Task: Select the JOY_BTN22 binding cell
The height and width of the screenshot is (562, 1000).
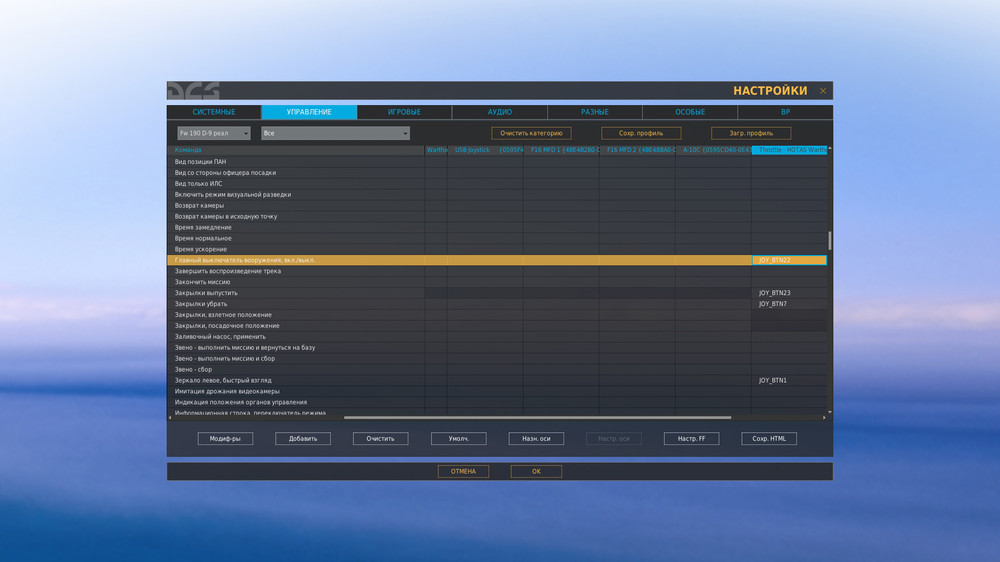Action: (x=789, y=260)
